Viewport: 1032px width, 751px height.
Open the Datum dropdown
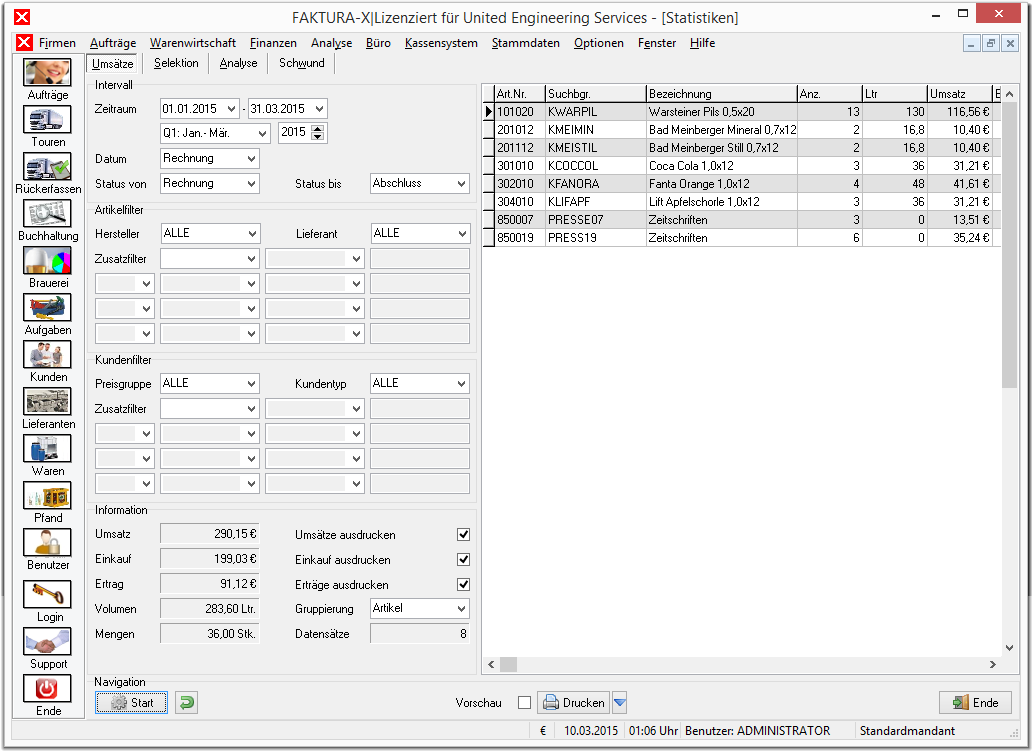click(x=251, y=159)
